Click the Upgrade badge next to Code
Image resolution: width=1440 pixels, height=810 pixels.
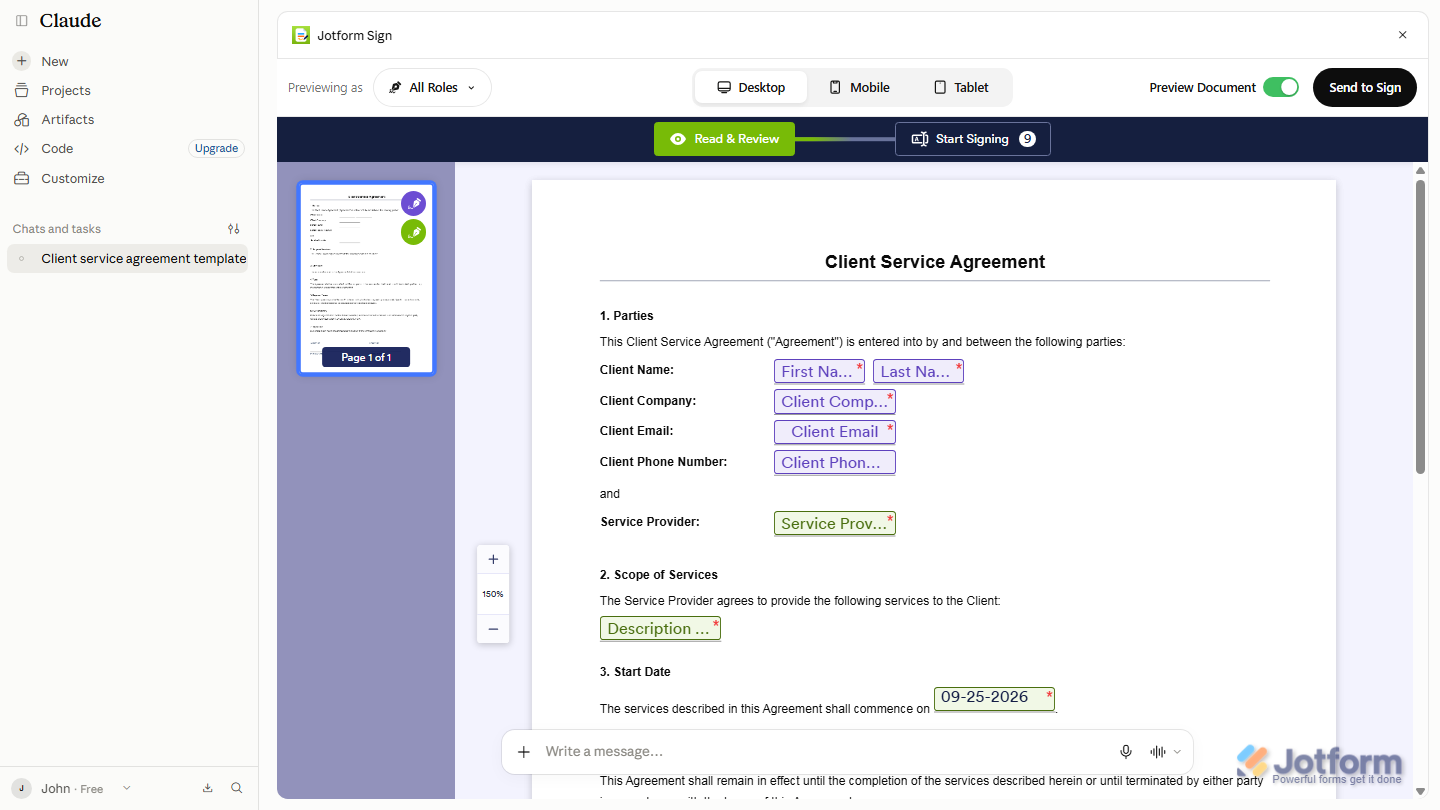[216, 148]
